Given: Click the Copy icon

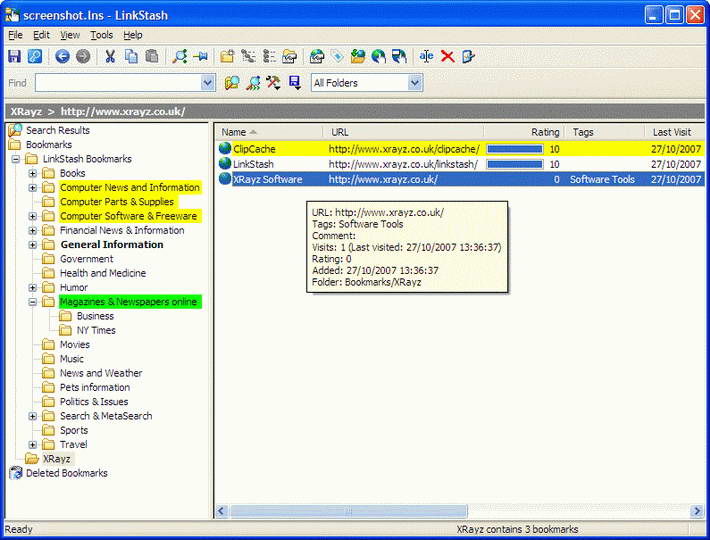Looking at the screenshot, I should click(131, 57).
